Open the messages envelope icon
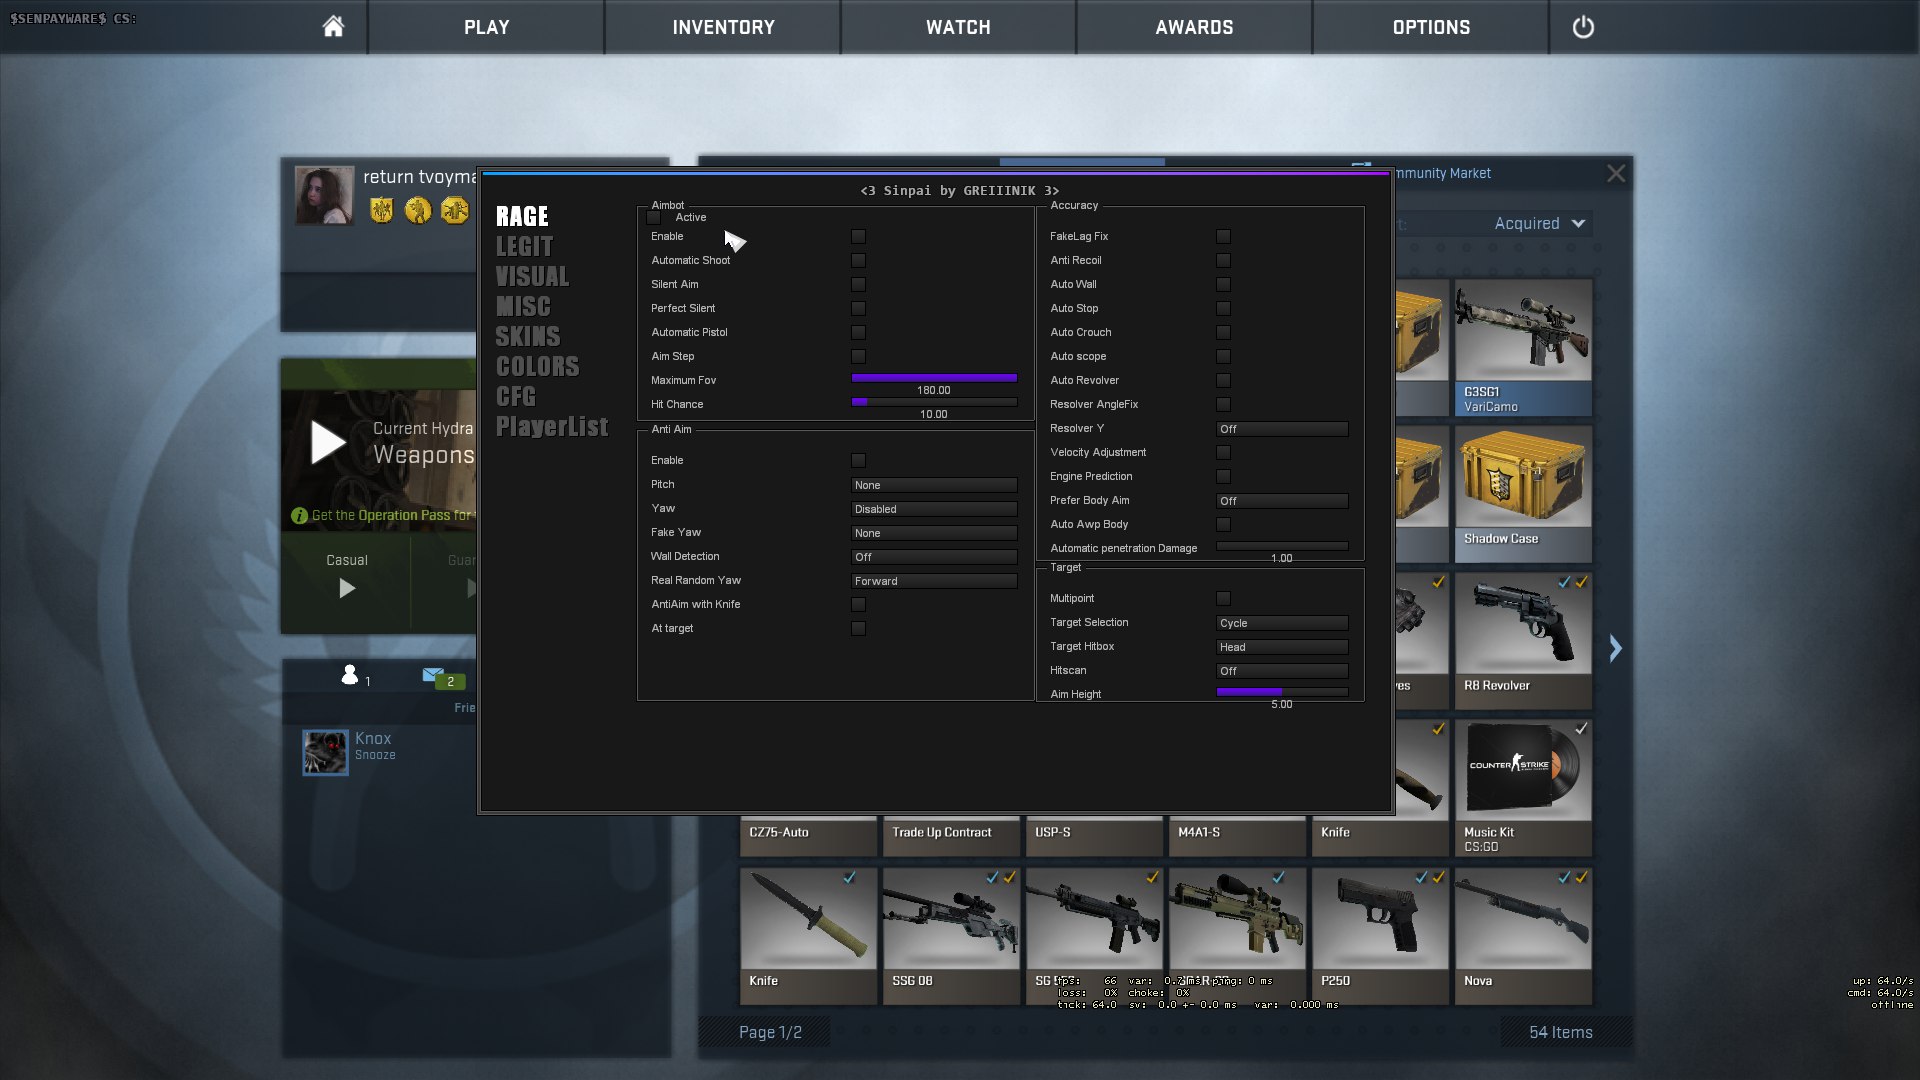Viewport: 1920px width, 1080px height. (x=433, y=675)
